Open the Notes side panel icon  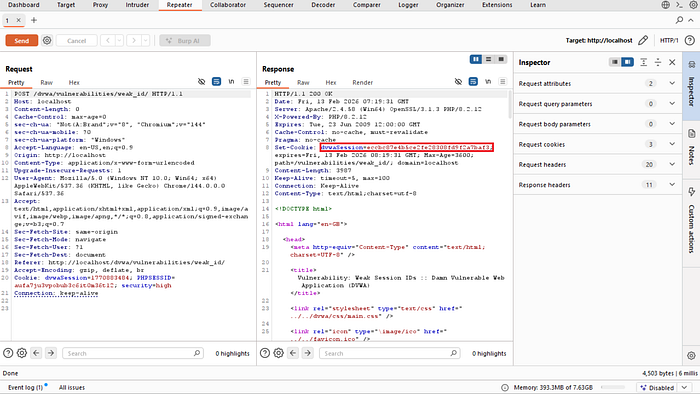(691, 148)
